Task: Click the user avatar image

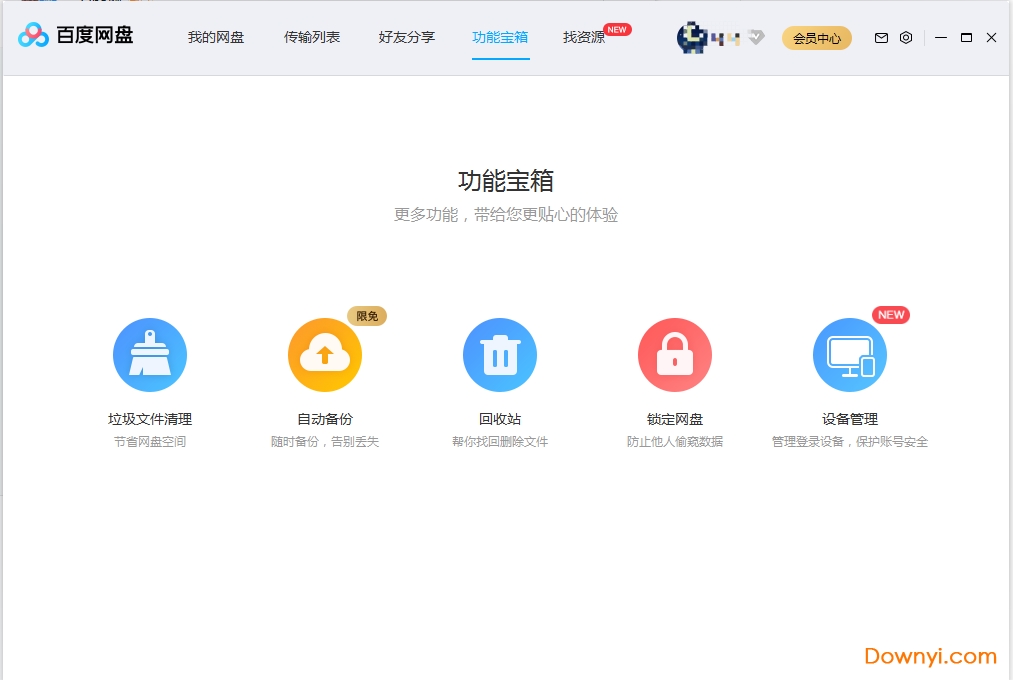Action: (694, 37)
